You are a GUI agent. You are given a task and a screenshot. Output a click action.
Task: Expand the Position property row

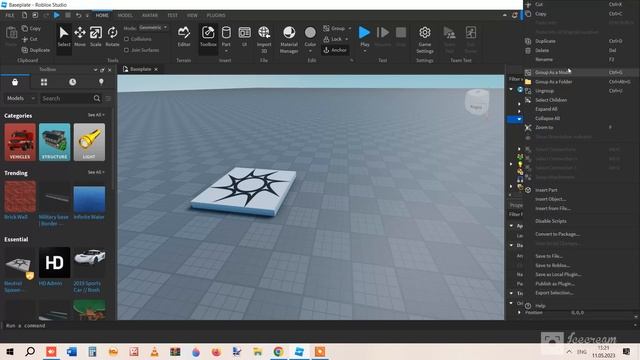(x=519, y=312)
